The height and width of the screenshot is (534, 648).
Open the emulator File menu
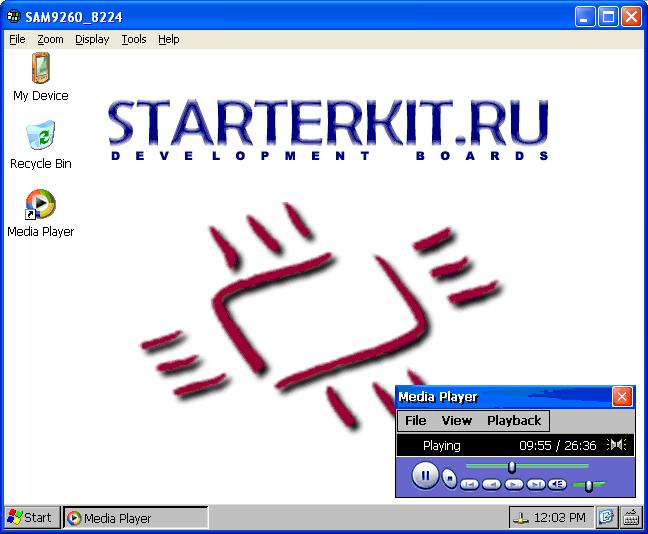17,39
